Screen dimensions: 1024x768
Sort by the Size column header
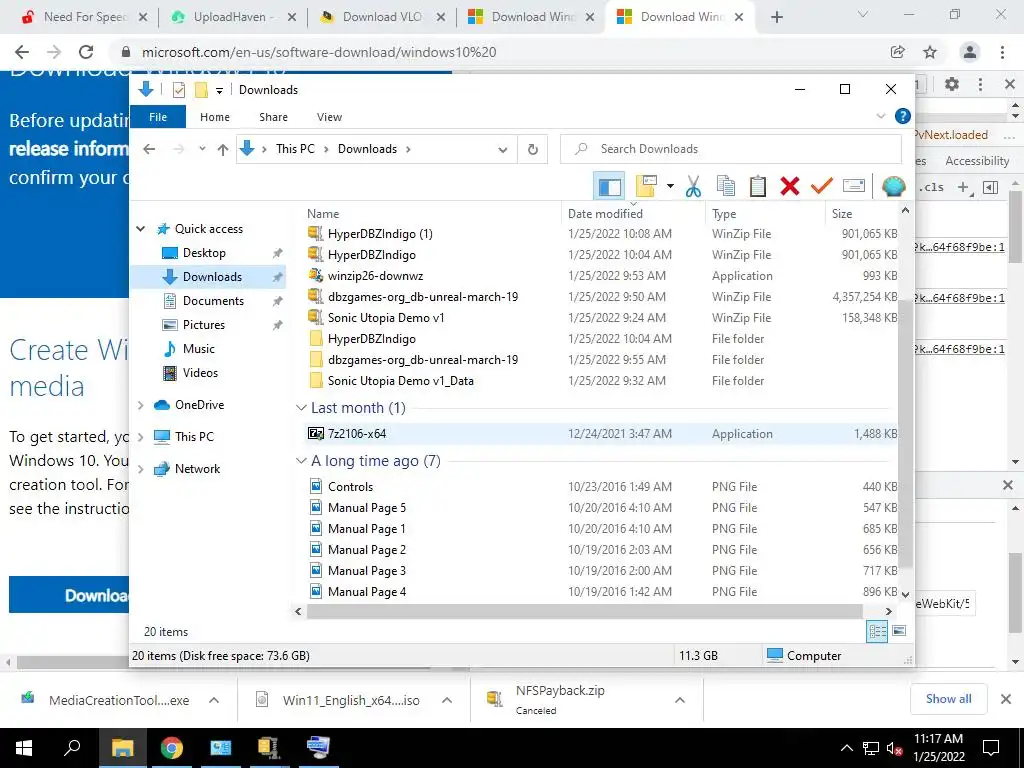coord(862,214)
